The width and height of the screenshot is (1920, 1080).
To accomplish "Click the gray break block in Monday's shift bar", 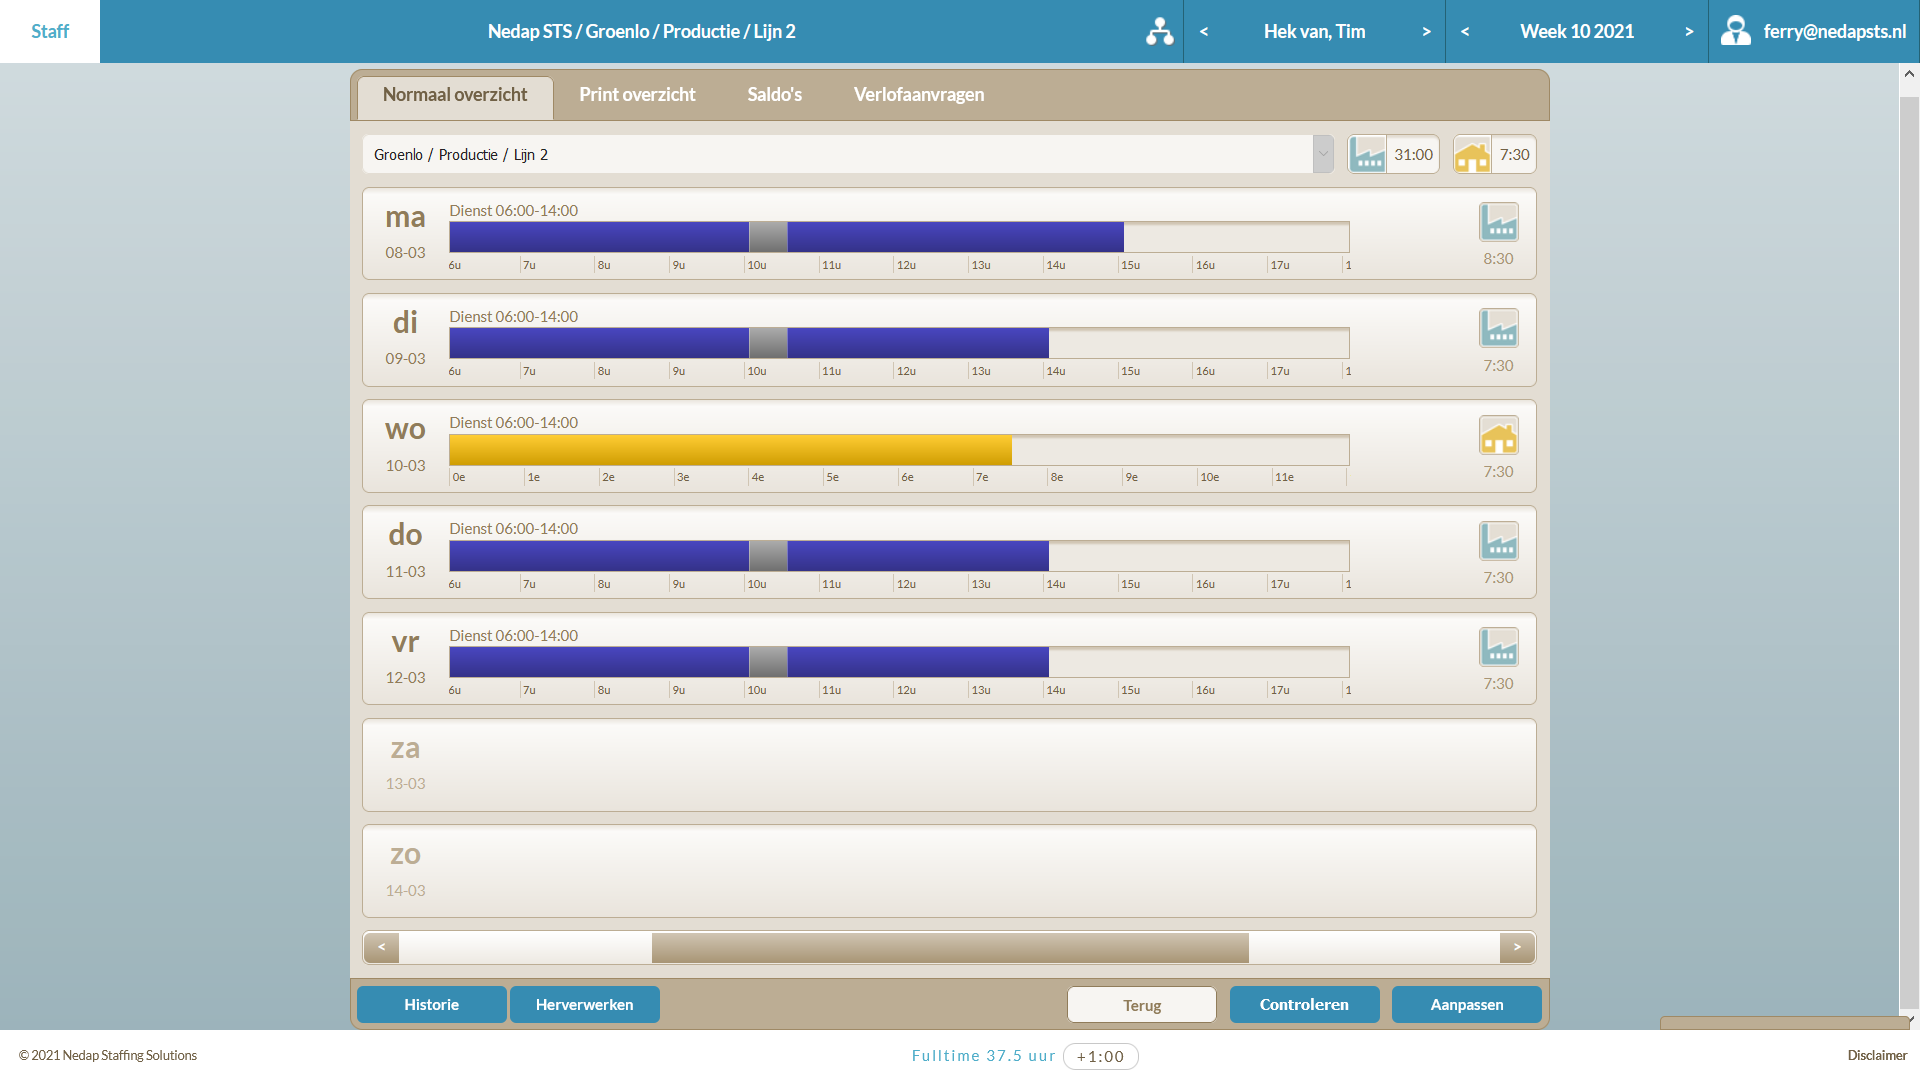I will coord(768,237).
